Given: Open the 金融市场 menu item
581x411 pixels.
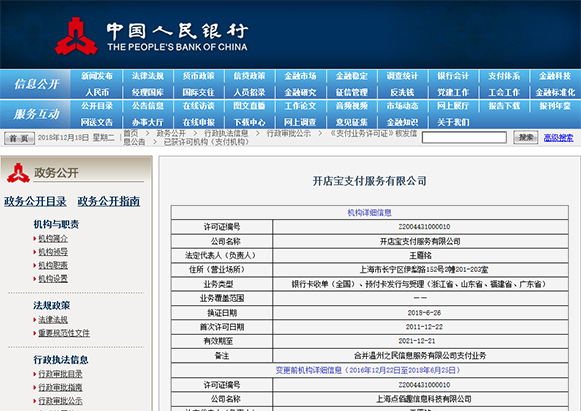Looking at the screenshot, I should (301, 76).
